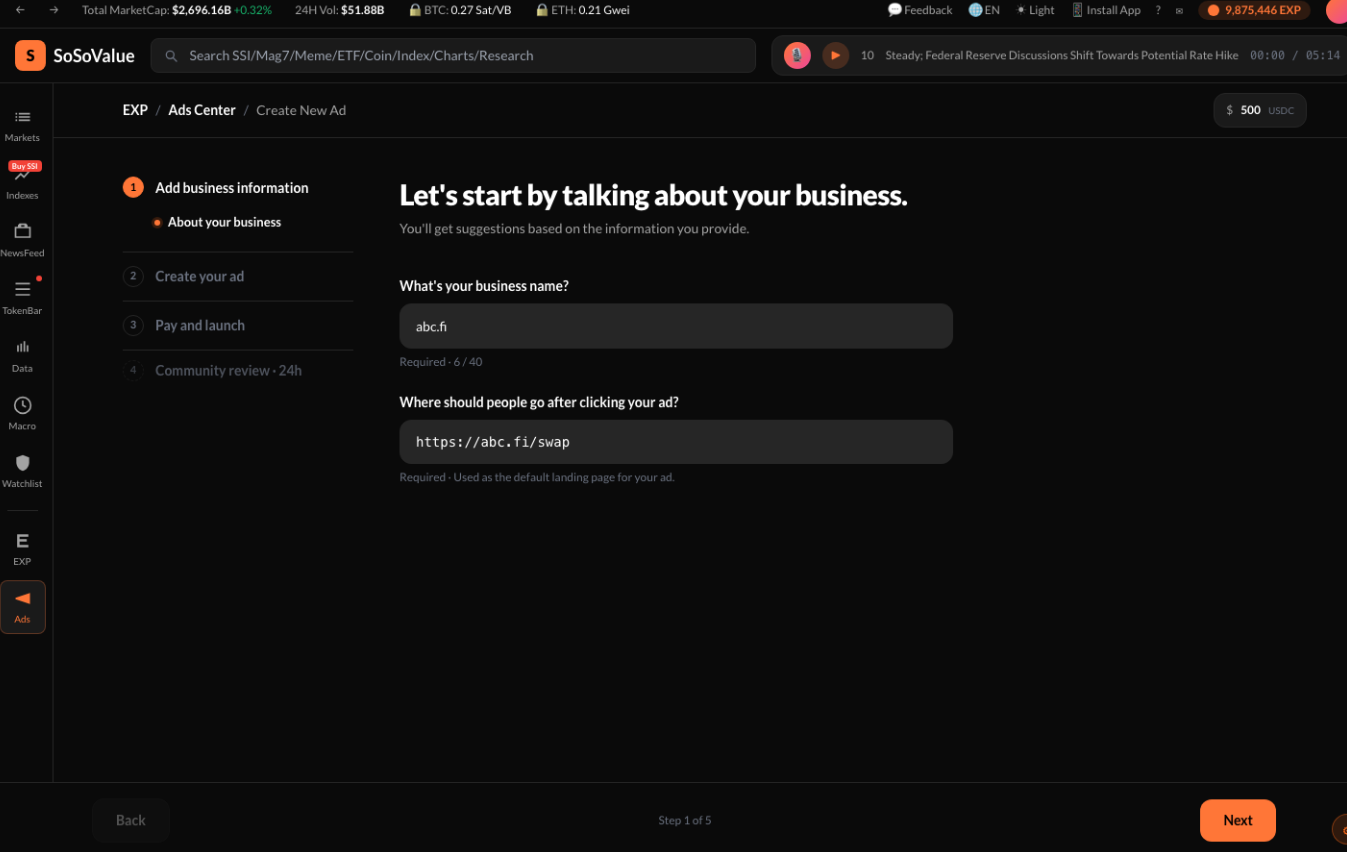Go back using the browser back arrow
Screen dimensions: 1347x852
click(x=20, y=10)
